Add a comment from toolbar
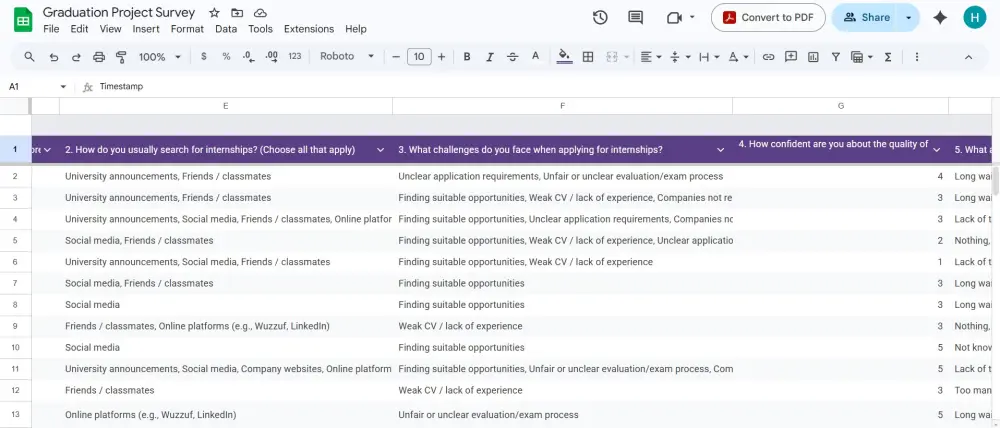Image resolution: width=1000 pixels, height=428 pixels. (x=791, y=57)
